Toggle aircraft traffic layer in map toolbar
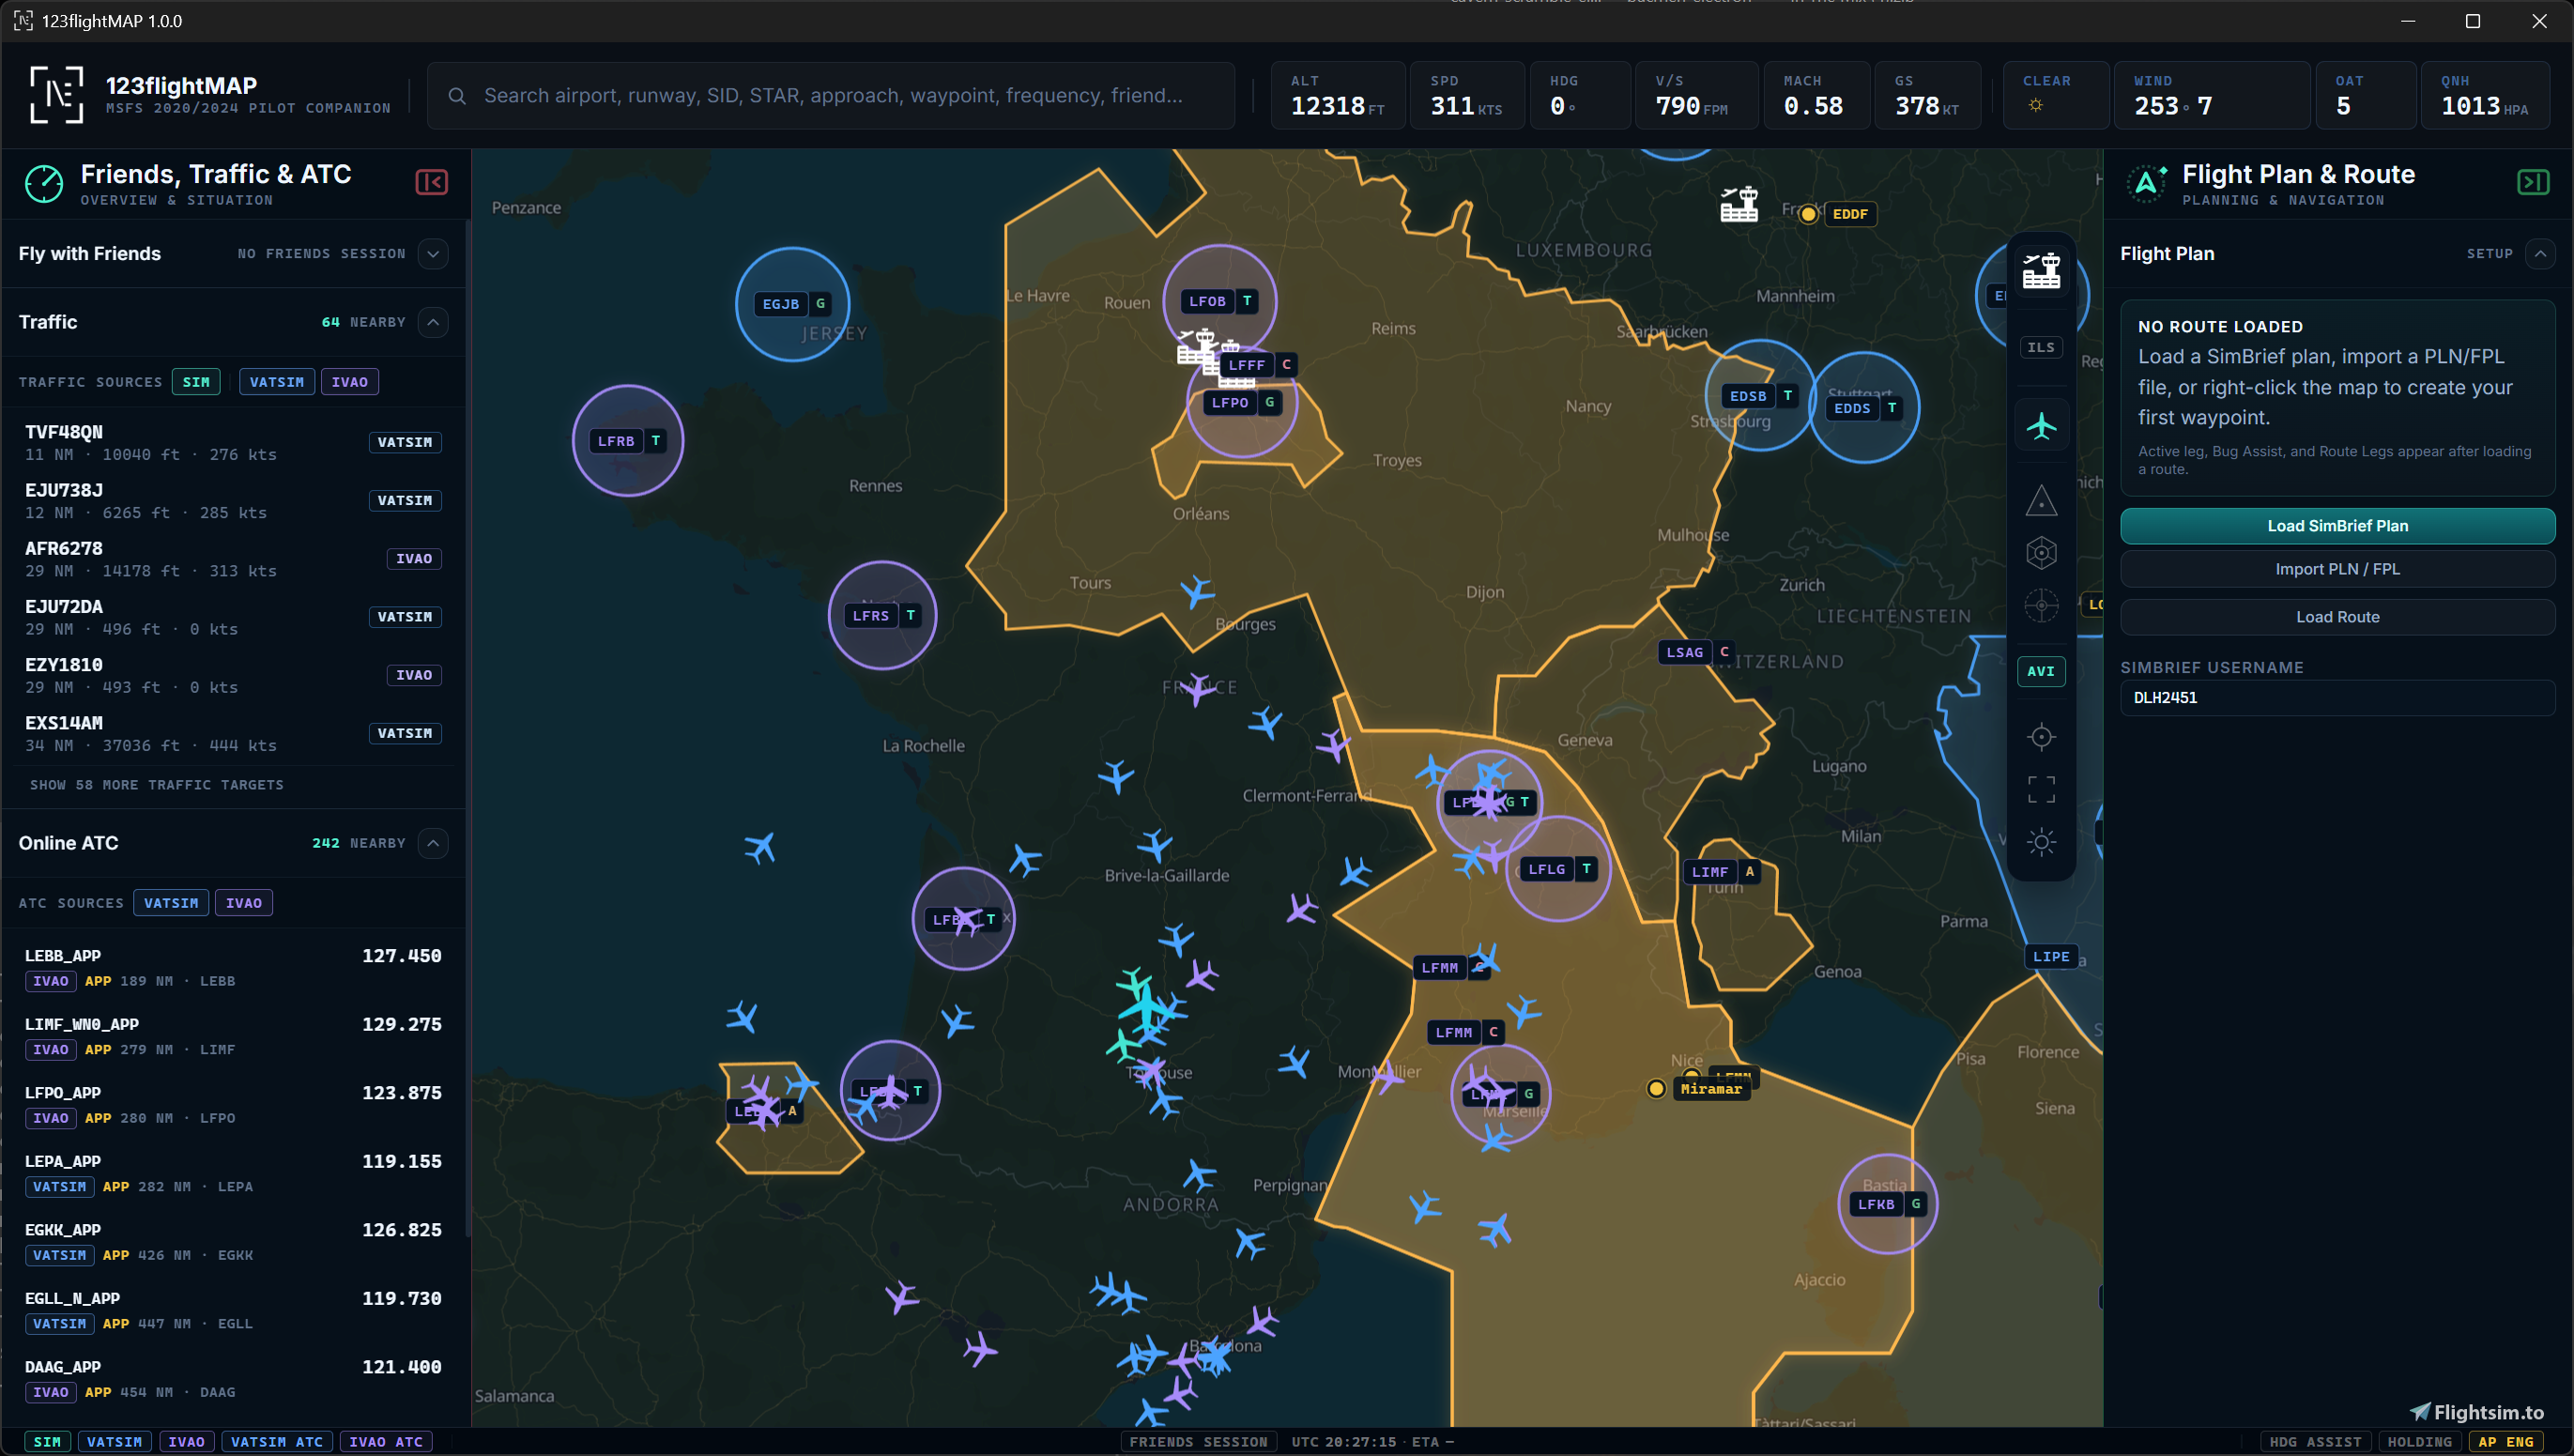Image resolution: width=2574 pixels, height=1456 pixels. coord(2041,426)
